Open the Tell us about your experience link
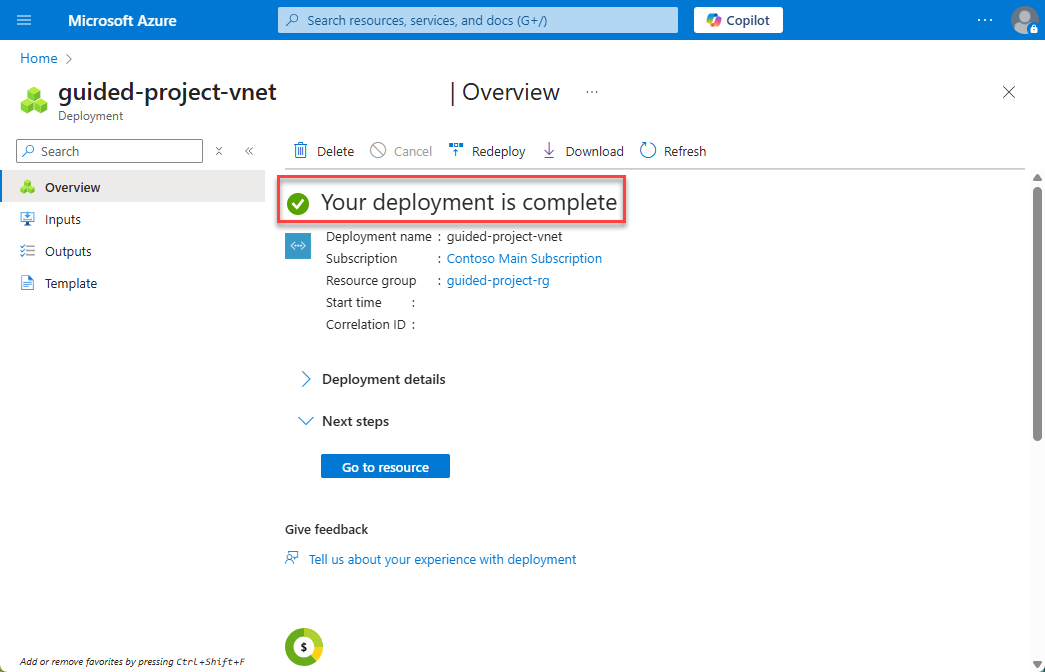Image resolution: width=1045 pixels, height=672 pixels. coord(443,559)
